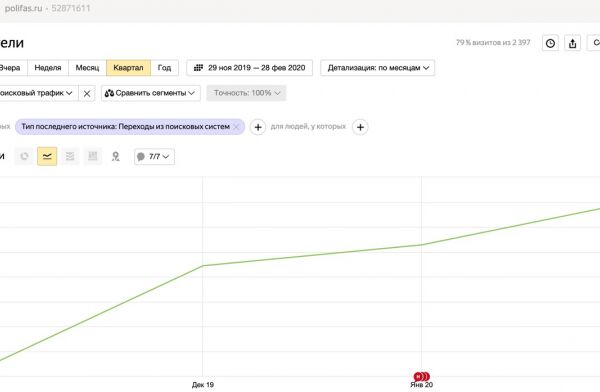Viewport: 600px width, 392px height.
Task: Switch to bar column chart view
Action: point(93,156)
